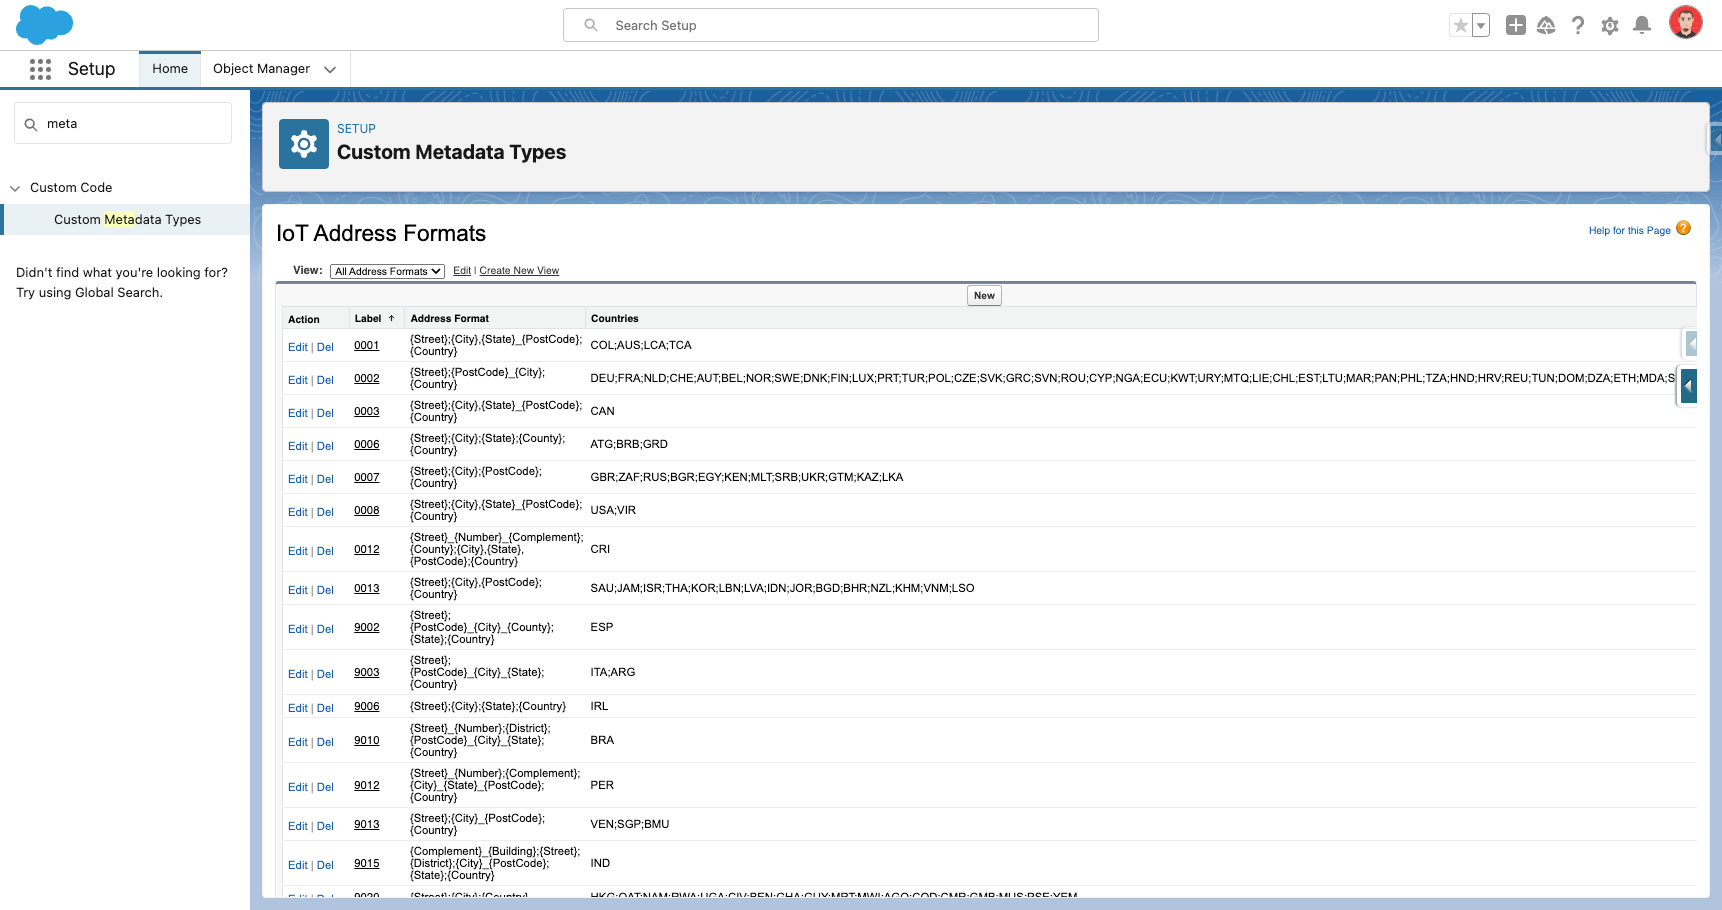Sort by the Address Format column header
The height and width of the screenshot is (910, 1722).
450,319
